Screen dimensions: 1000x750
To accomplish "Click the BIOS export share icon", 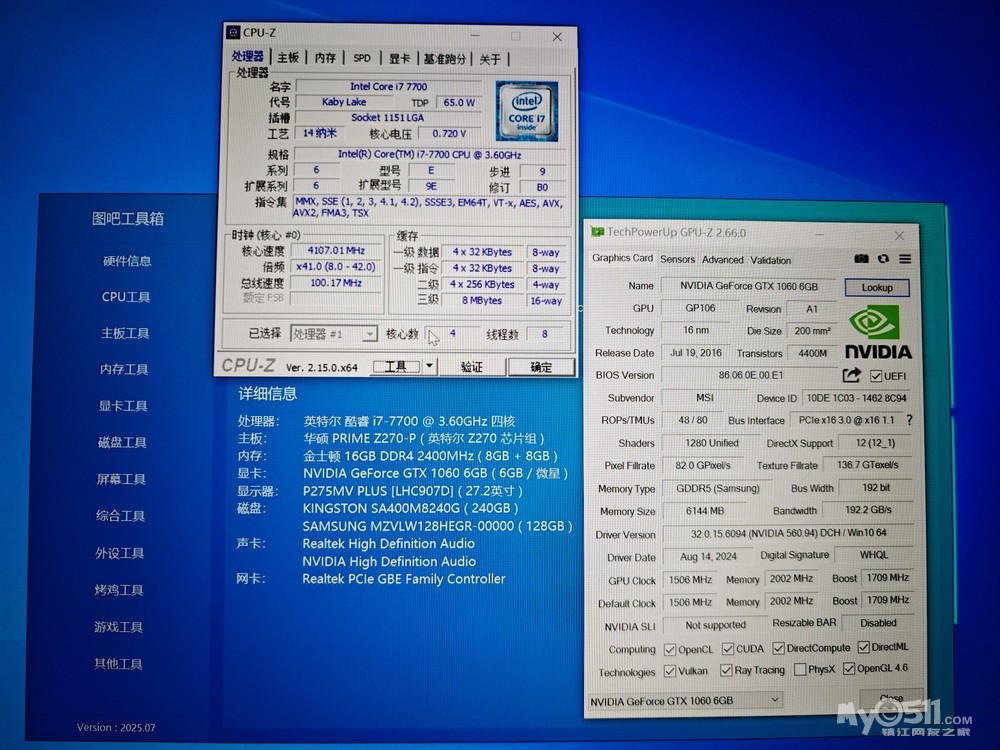I will (x=851, y=376).
